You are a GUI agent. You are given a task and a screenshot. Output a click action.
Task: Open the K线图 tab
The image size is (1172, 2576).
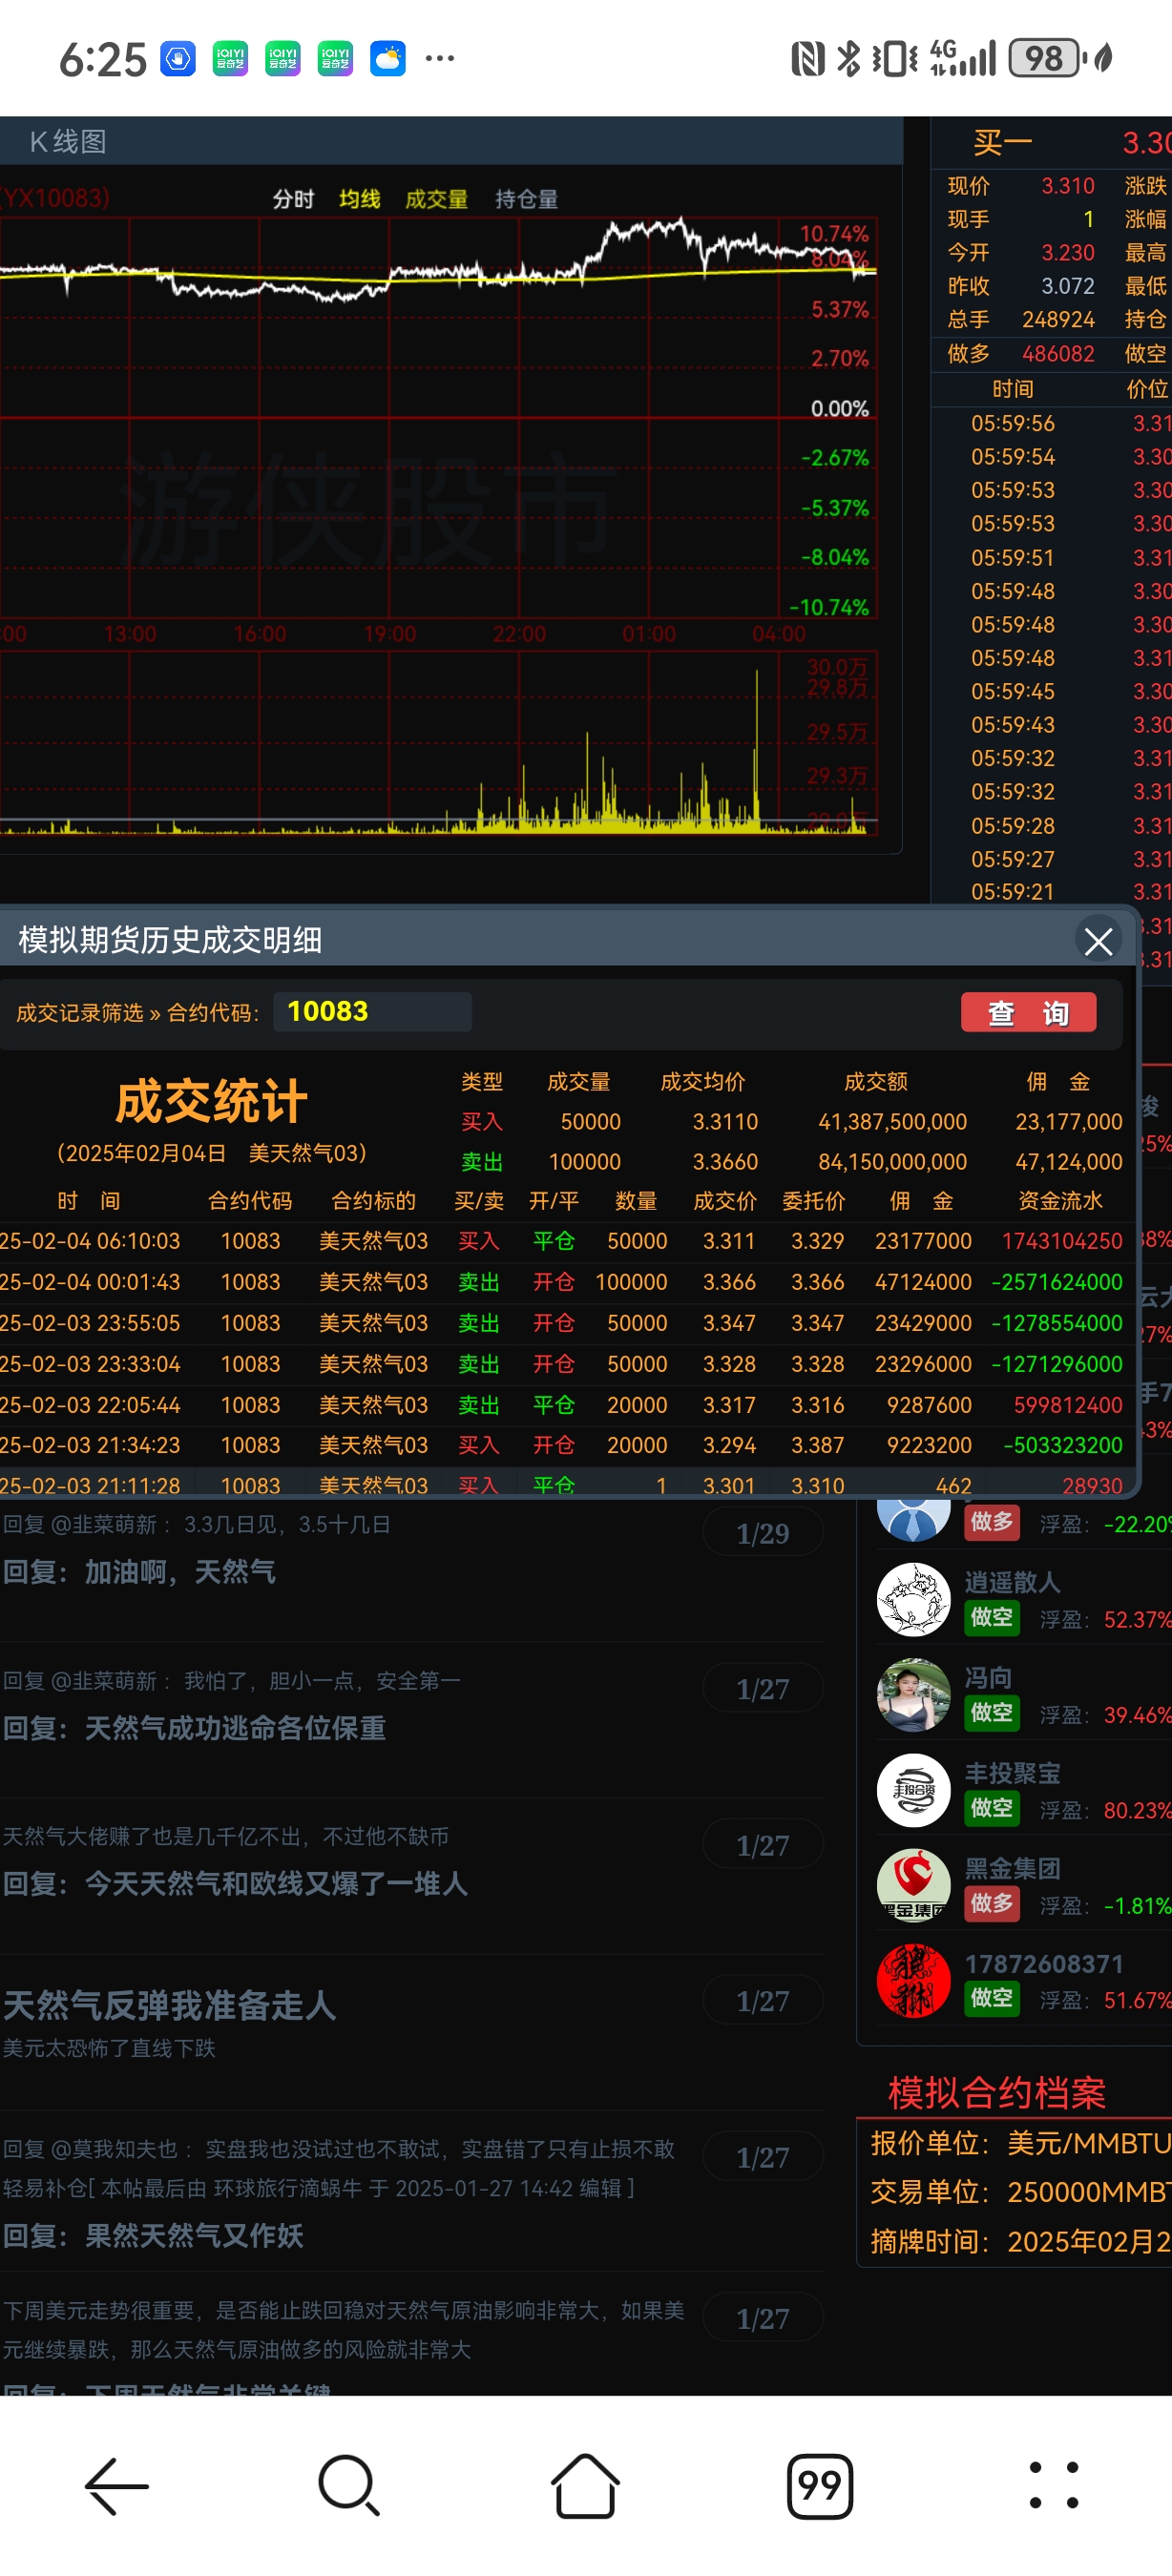[x=68, y=142]
